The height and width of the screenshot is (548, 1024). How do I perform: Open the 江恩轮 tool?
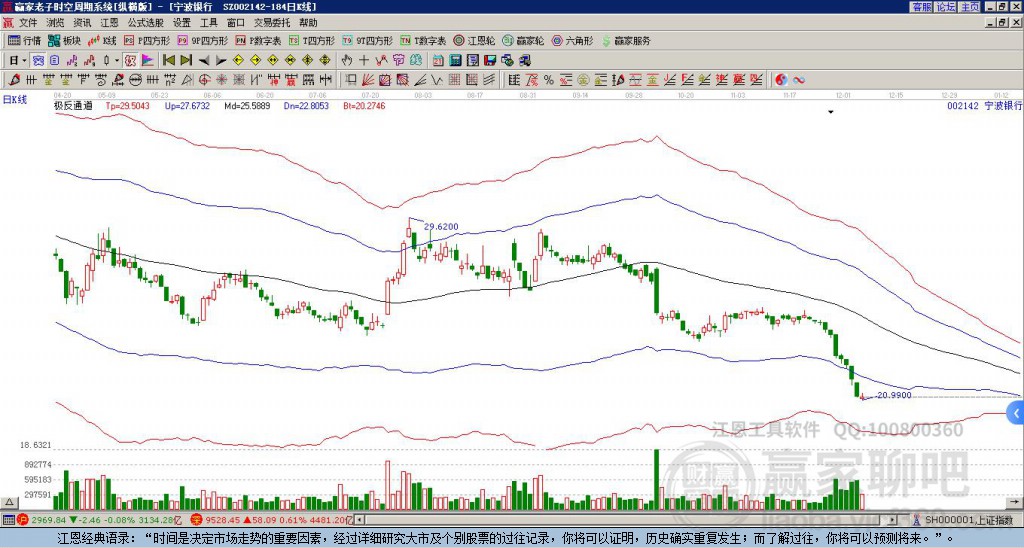point(475,40)
